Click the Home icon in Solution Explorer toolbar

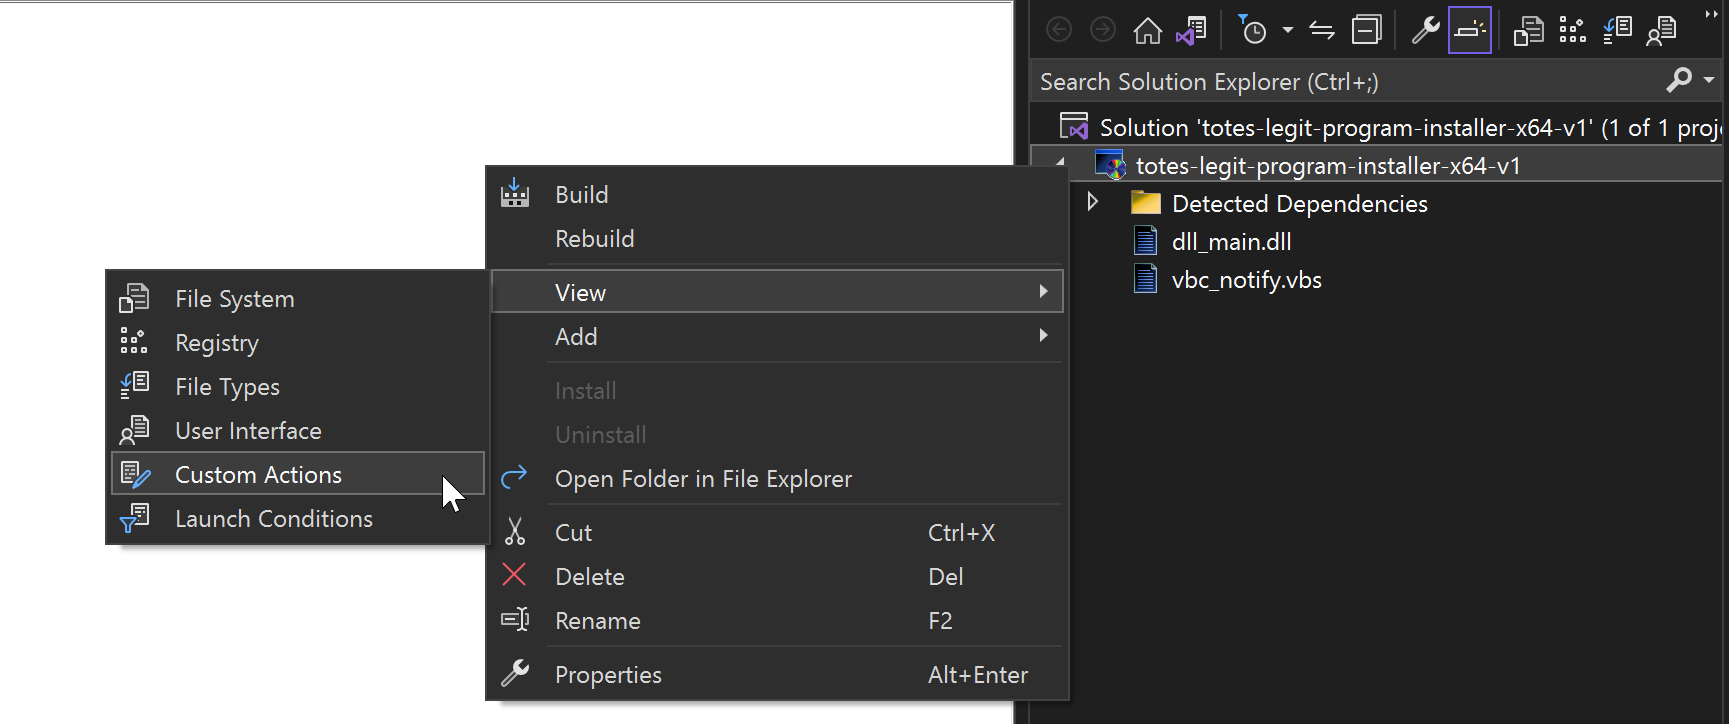coord(1147,31)
